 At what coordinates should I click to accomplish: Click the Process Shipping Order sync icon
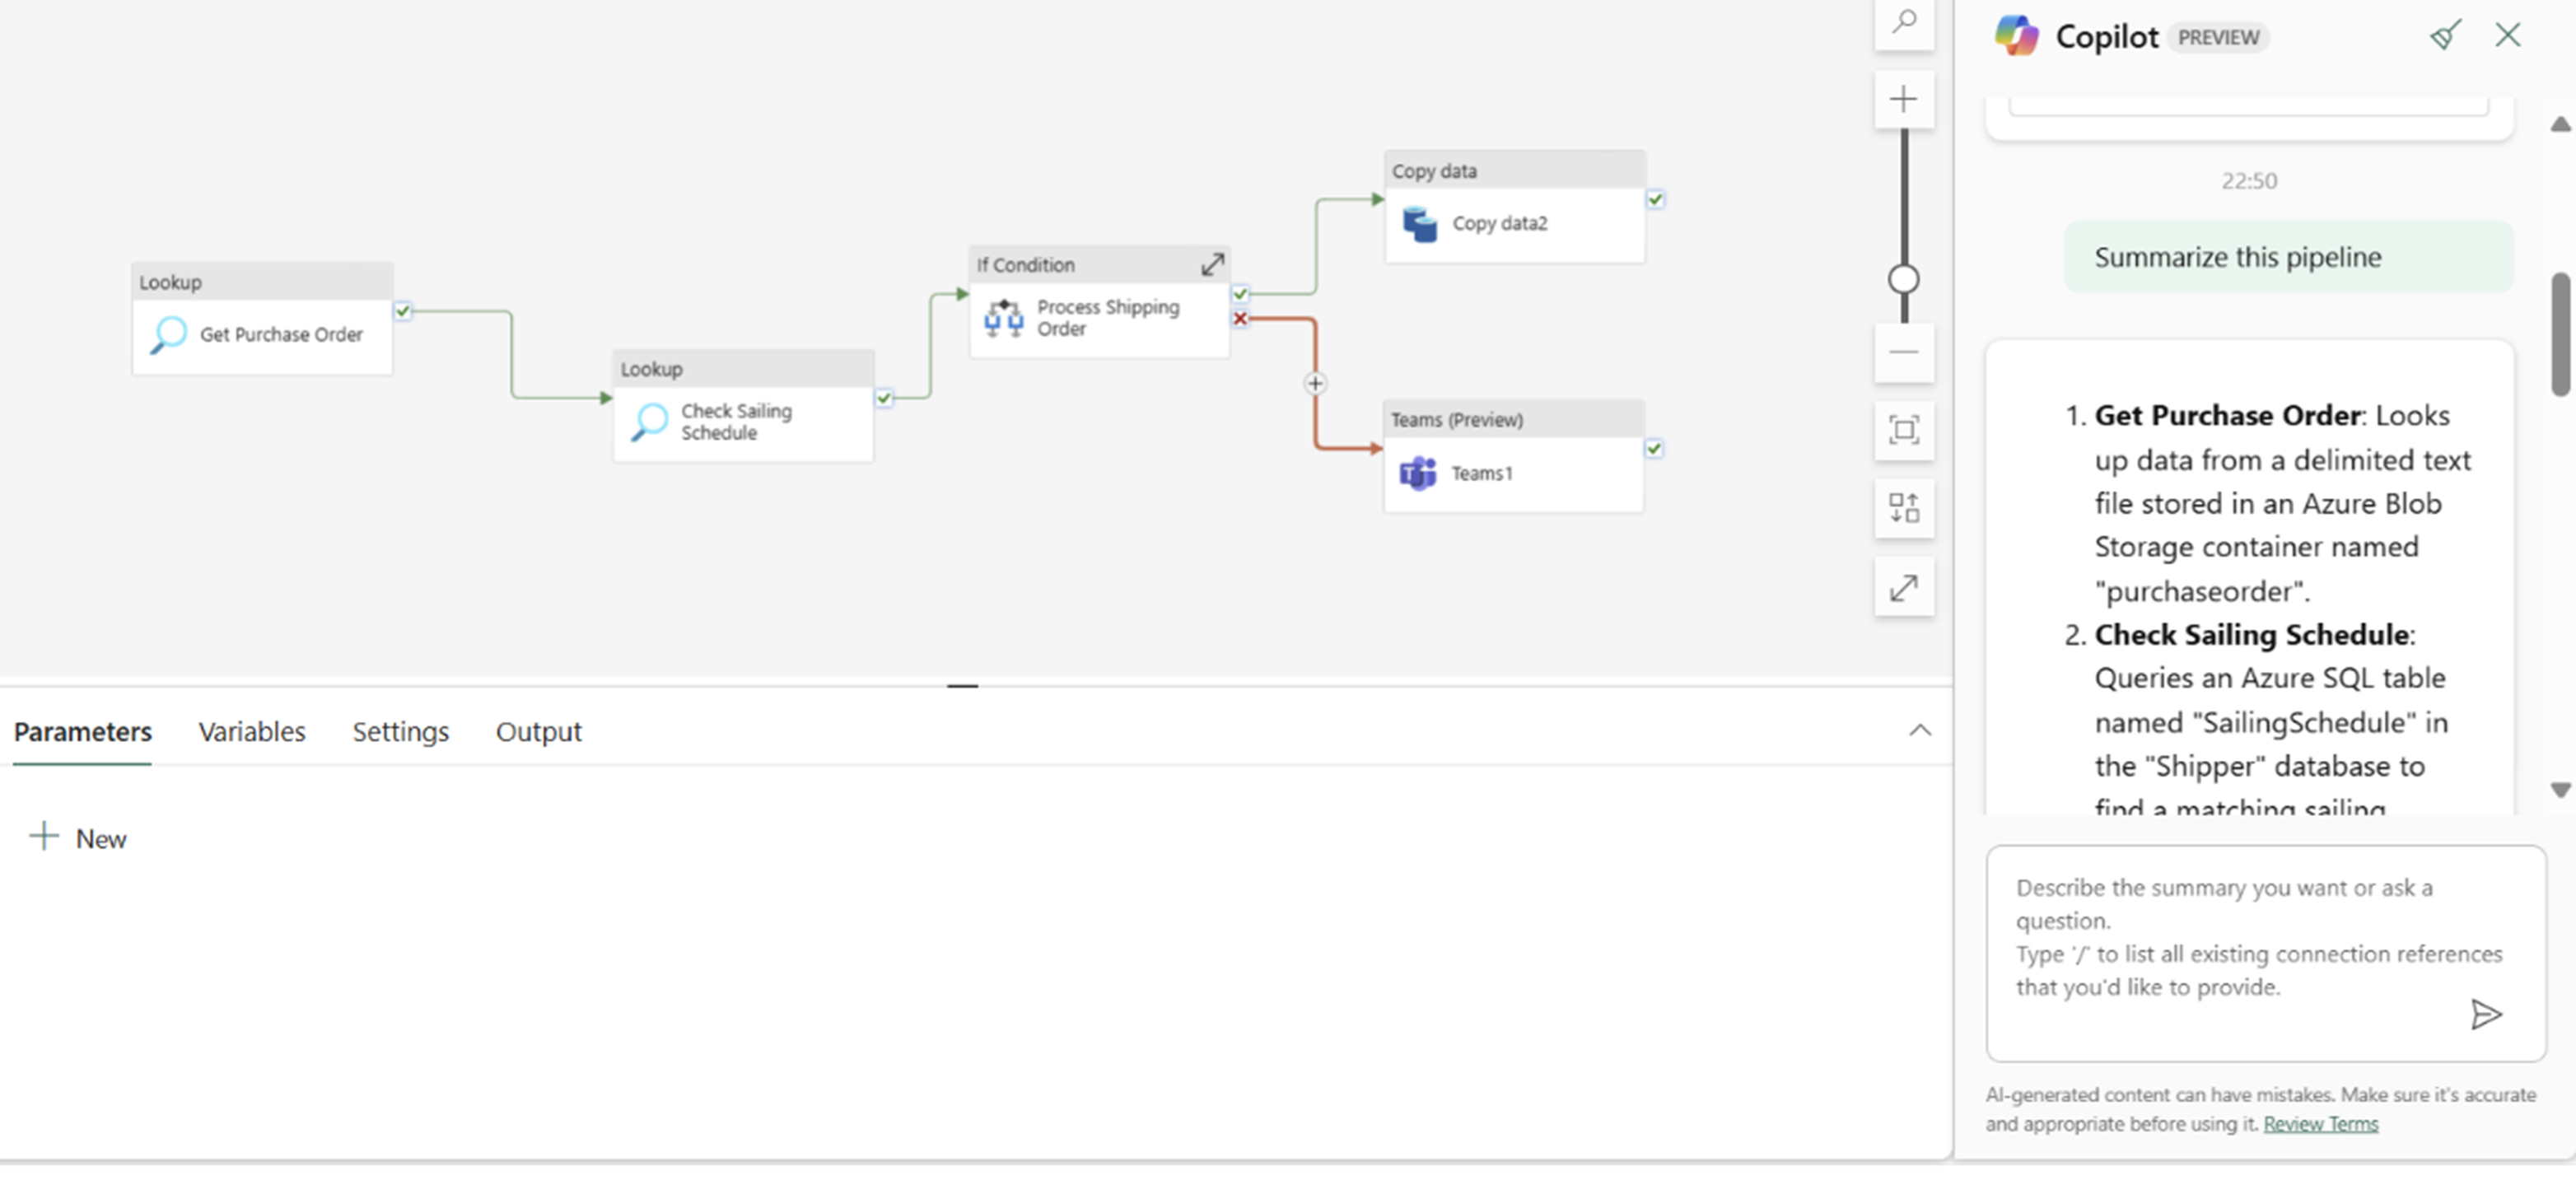(x=1004, y=315)
